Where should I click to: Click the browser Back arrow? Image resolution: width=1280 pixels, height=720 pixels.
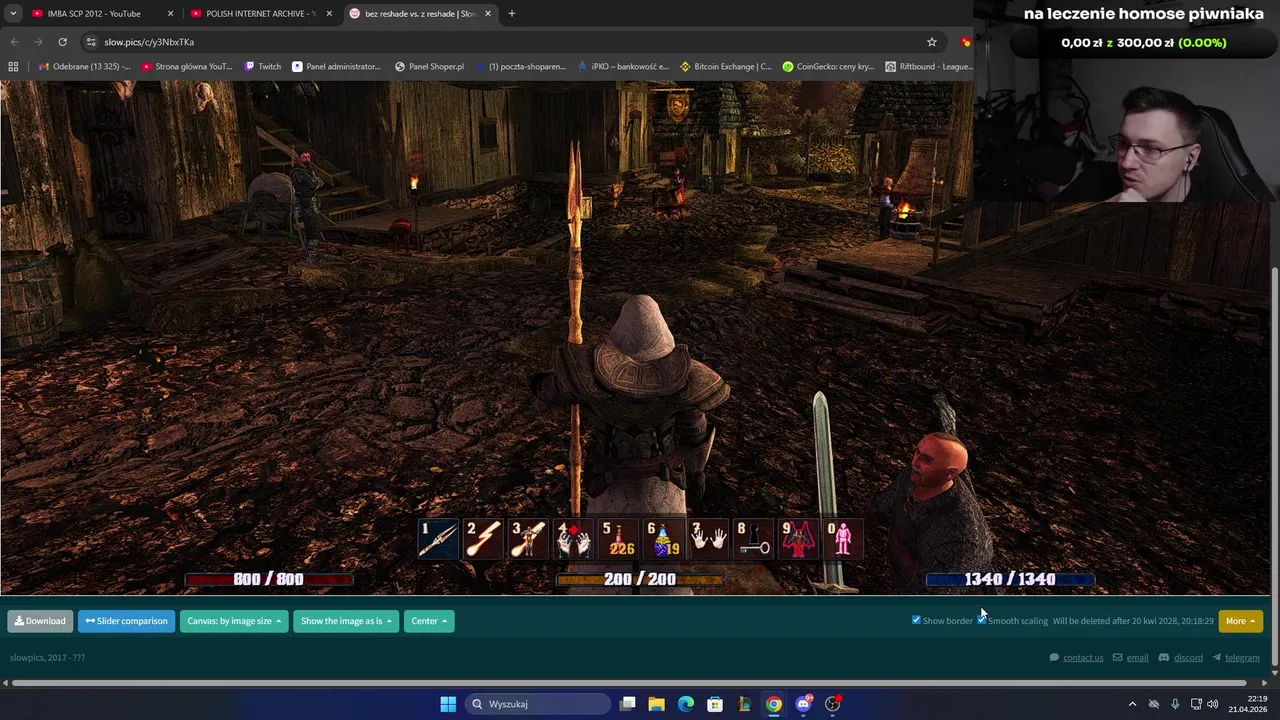[14, 42]
